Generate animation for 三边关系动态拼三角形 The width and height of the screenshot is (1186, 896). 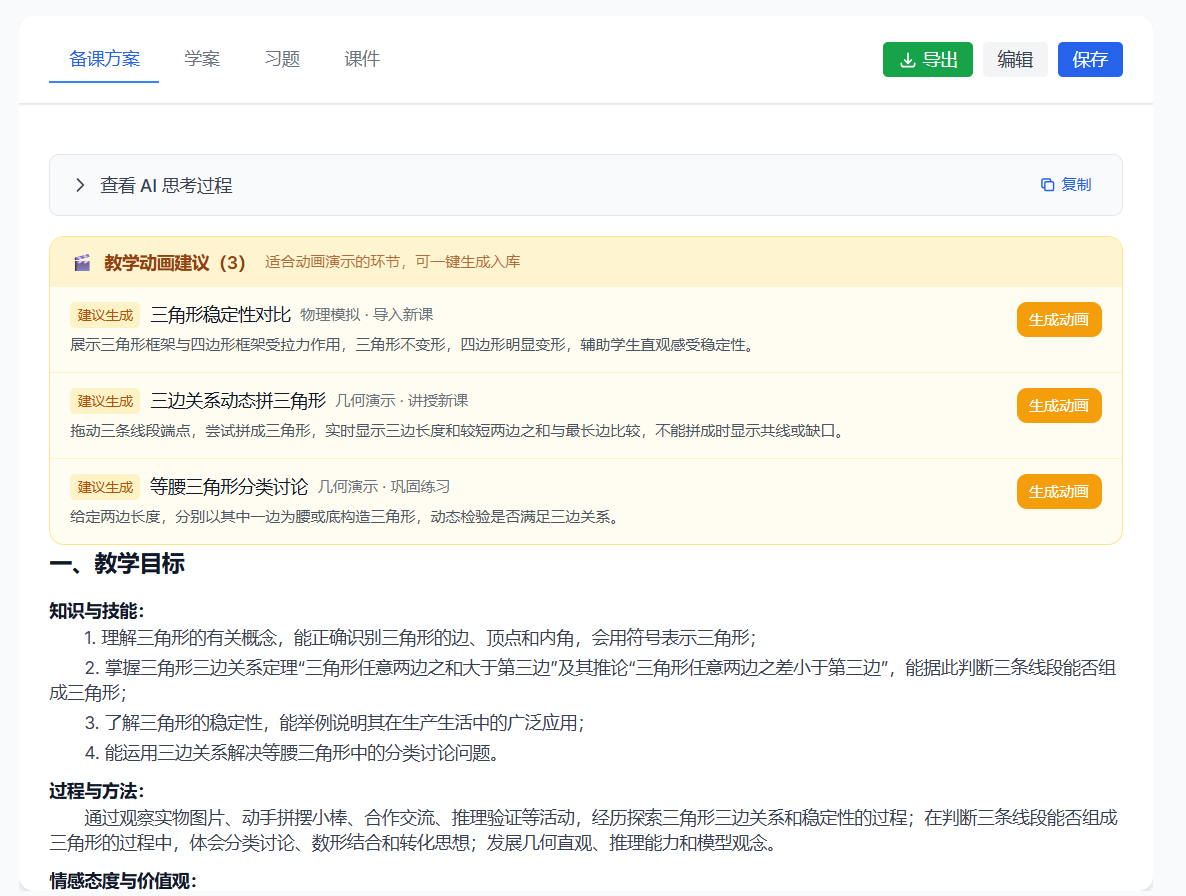pos(1059,406)
